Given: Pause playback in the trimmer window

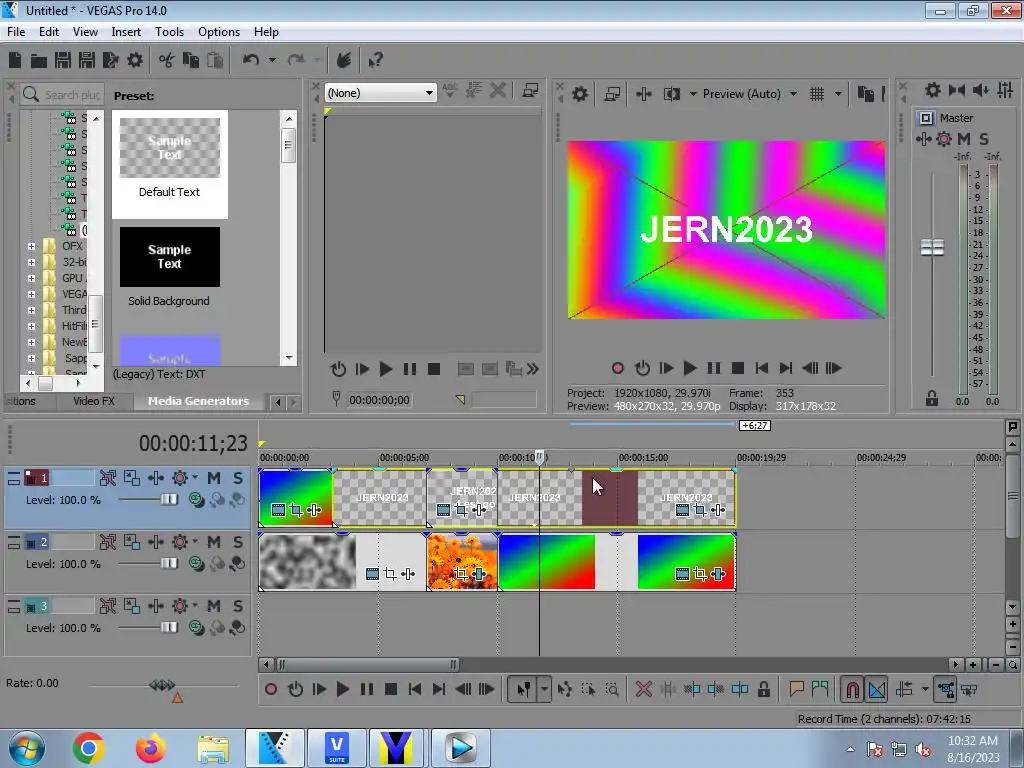Looking at the screenshot, I should pos(409,369).
